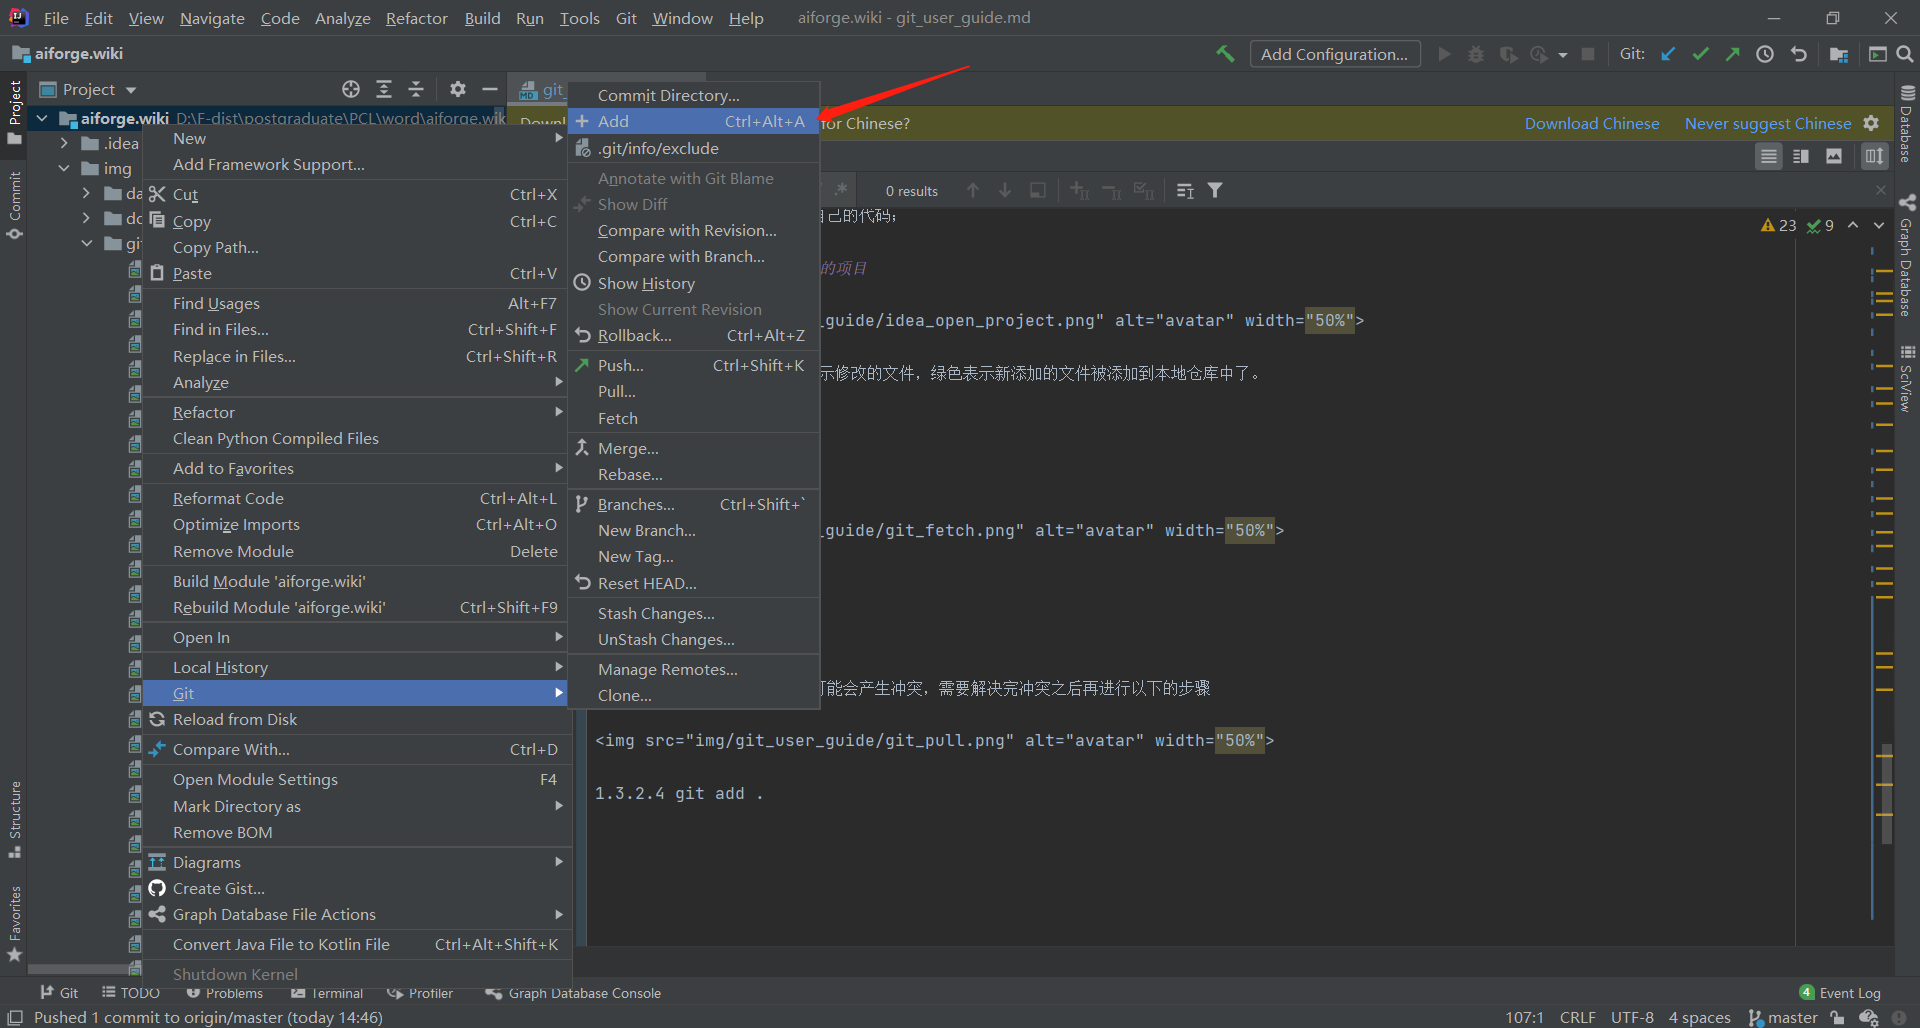Click the editor vertical scrollbar thumb

pyautogui.click(x=1886, y=793)
